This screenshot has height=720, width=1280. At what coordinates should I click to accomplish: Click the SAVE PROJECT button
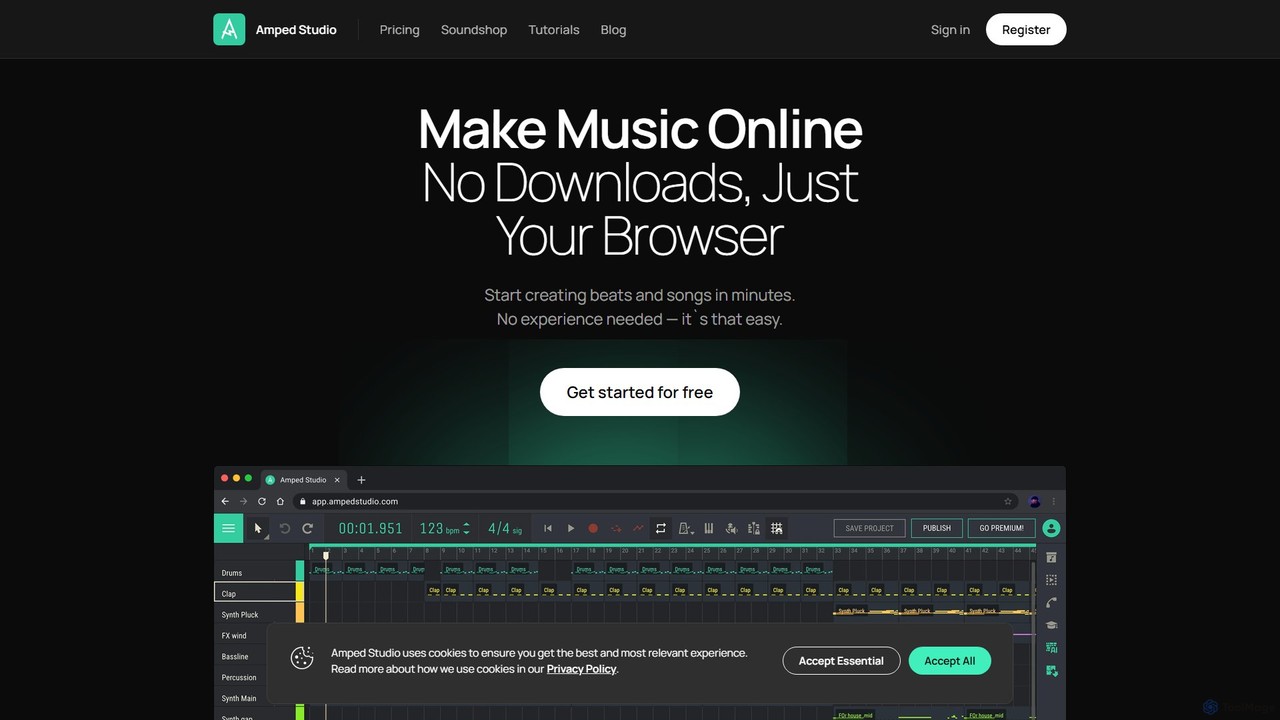(x=870, y=528)
